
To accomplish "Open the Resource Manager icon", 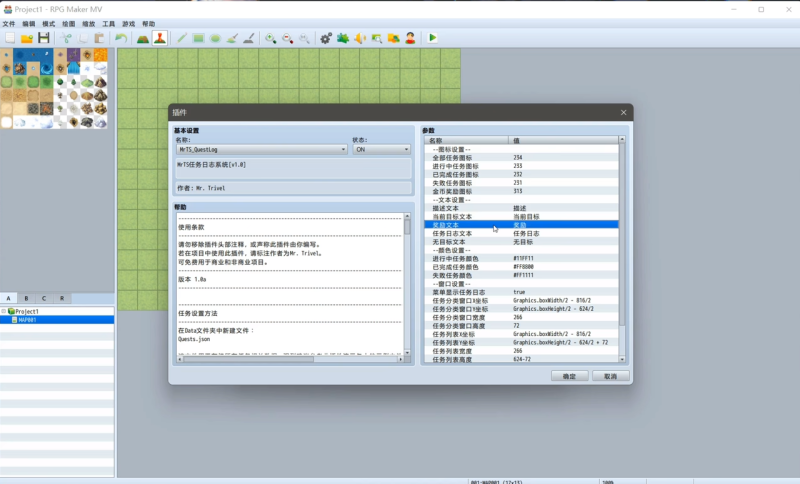I will click(393, 38).
